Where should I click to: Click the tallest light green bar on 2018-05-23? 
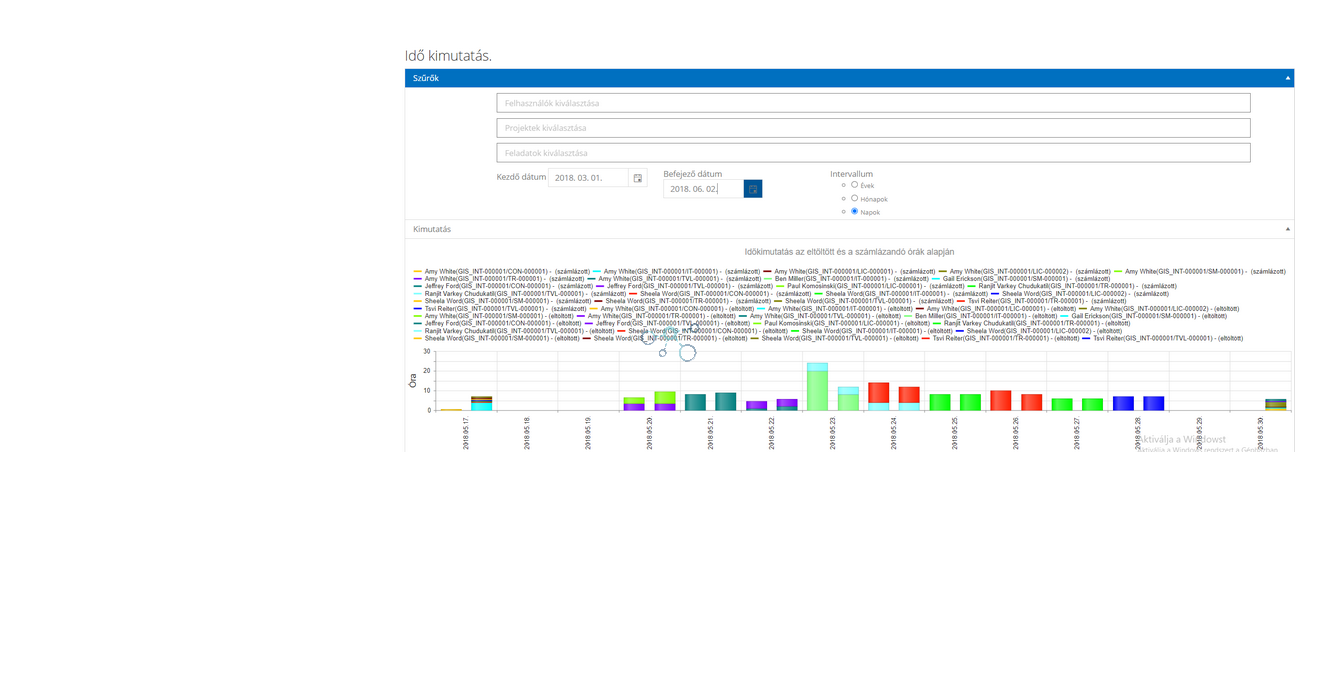(817, 390)
